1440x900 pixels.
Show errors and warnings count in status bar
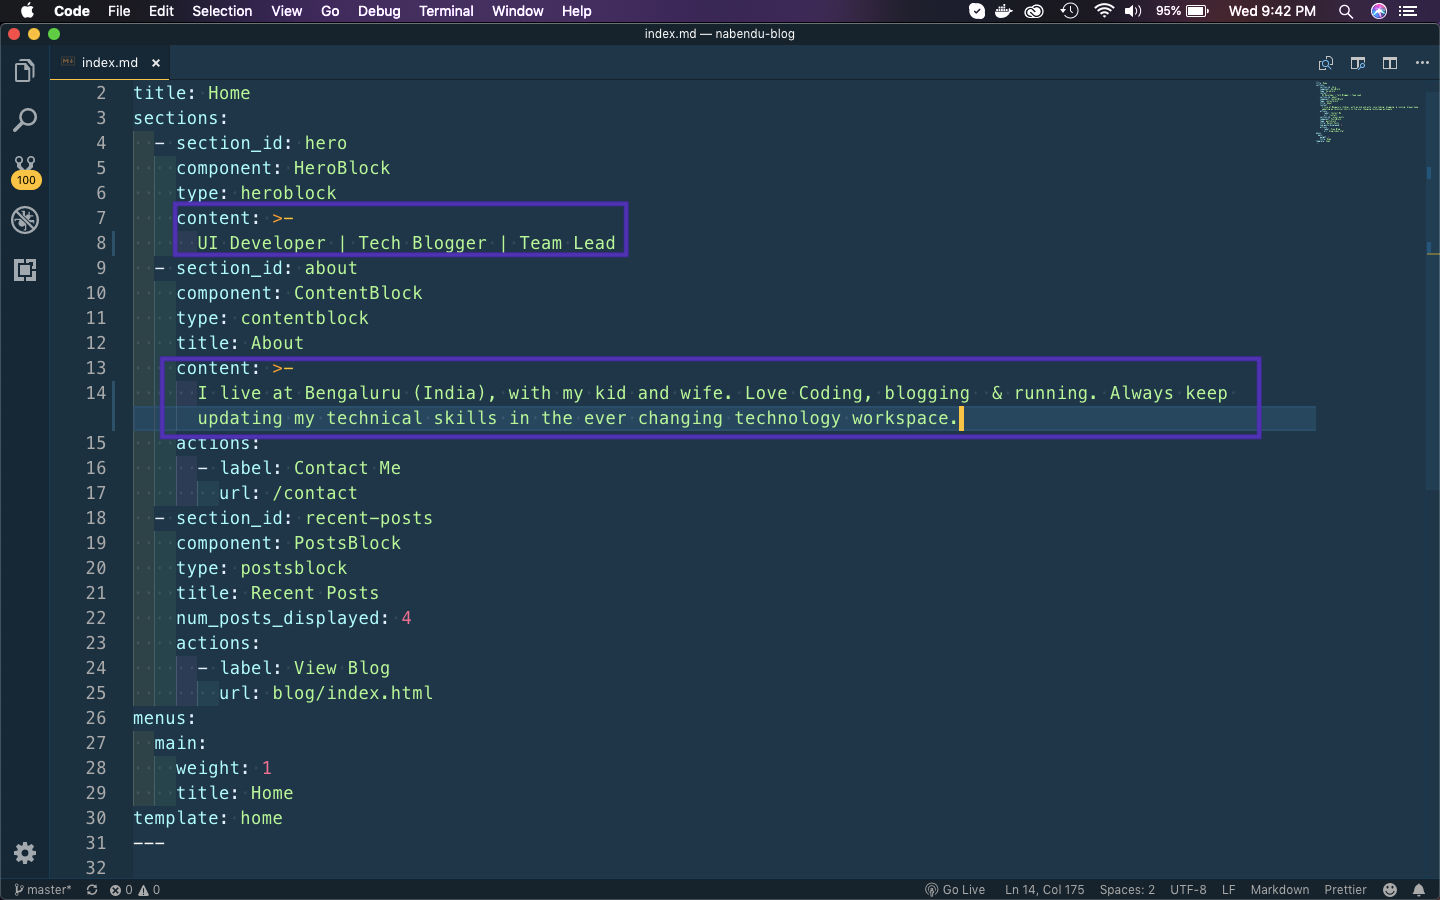tap(135, 890)
